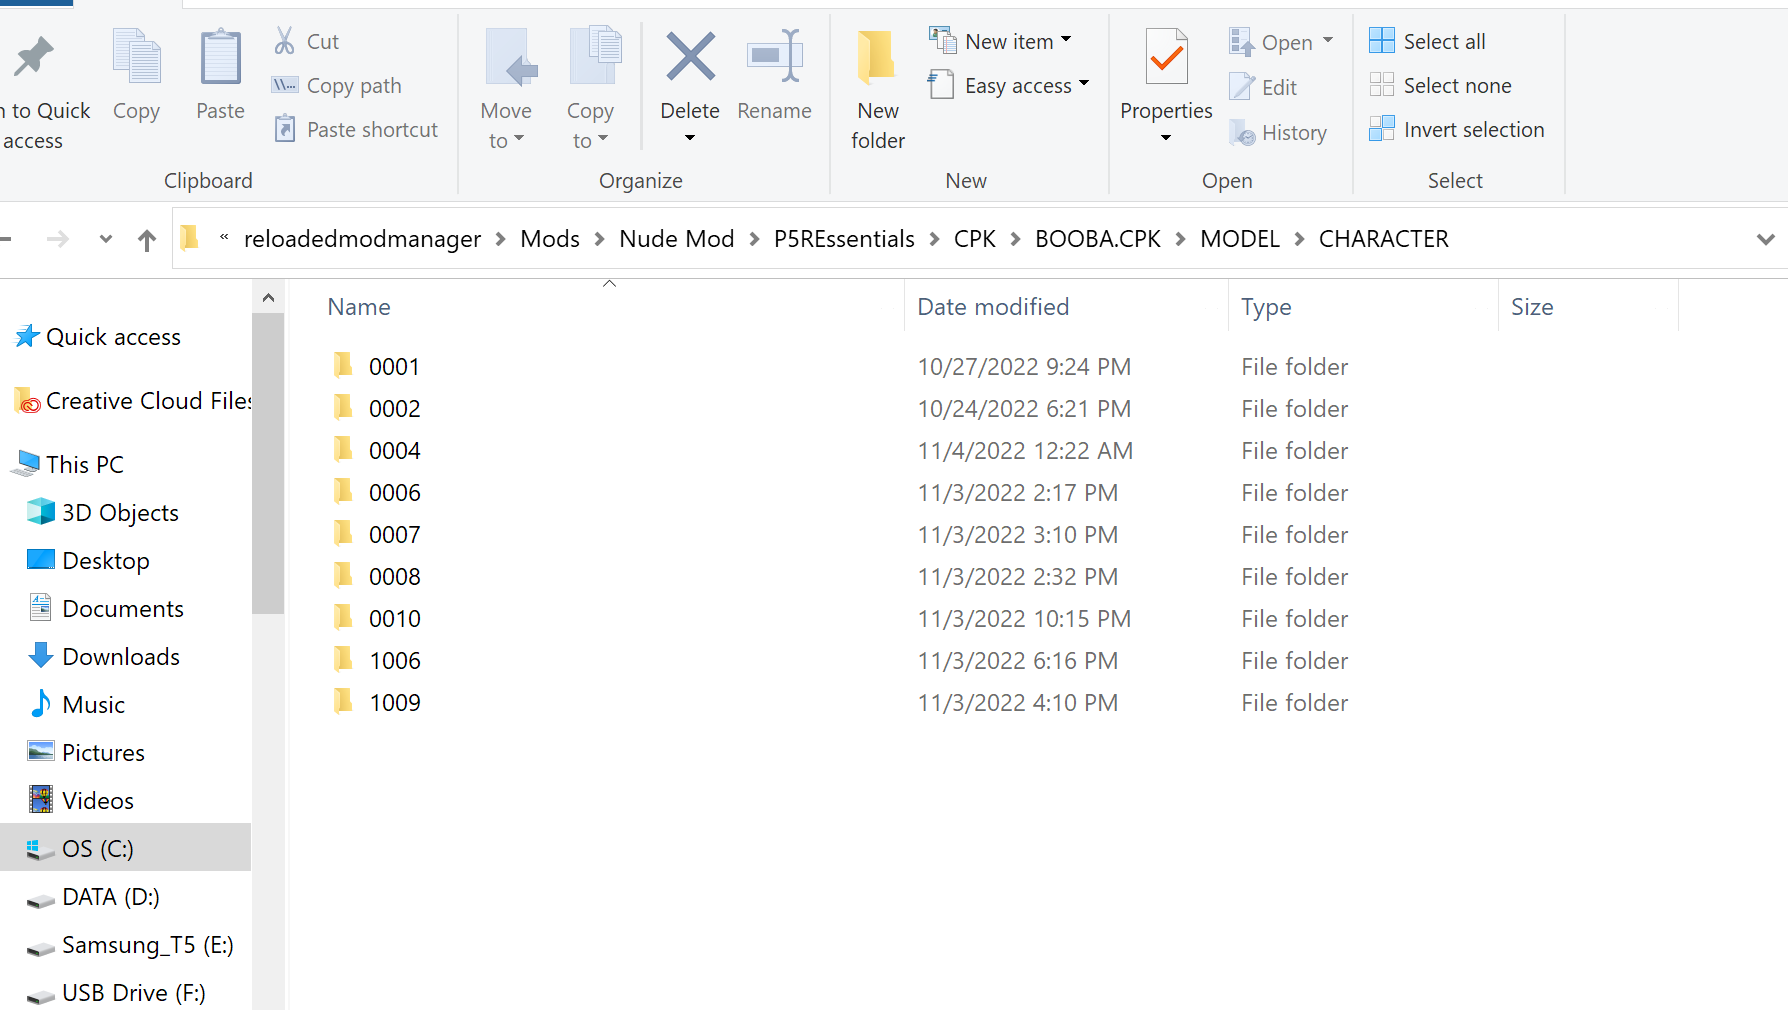This screenshot has width=1788, height=1010.
Task: Click the Paste shortcut icon
Action: point(285,129)
